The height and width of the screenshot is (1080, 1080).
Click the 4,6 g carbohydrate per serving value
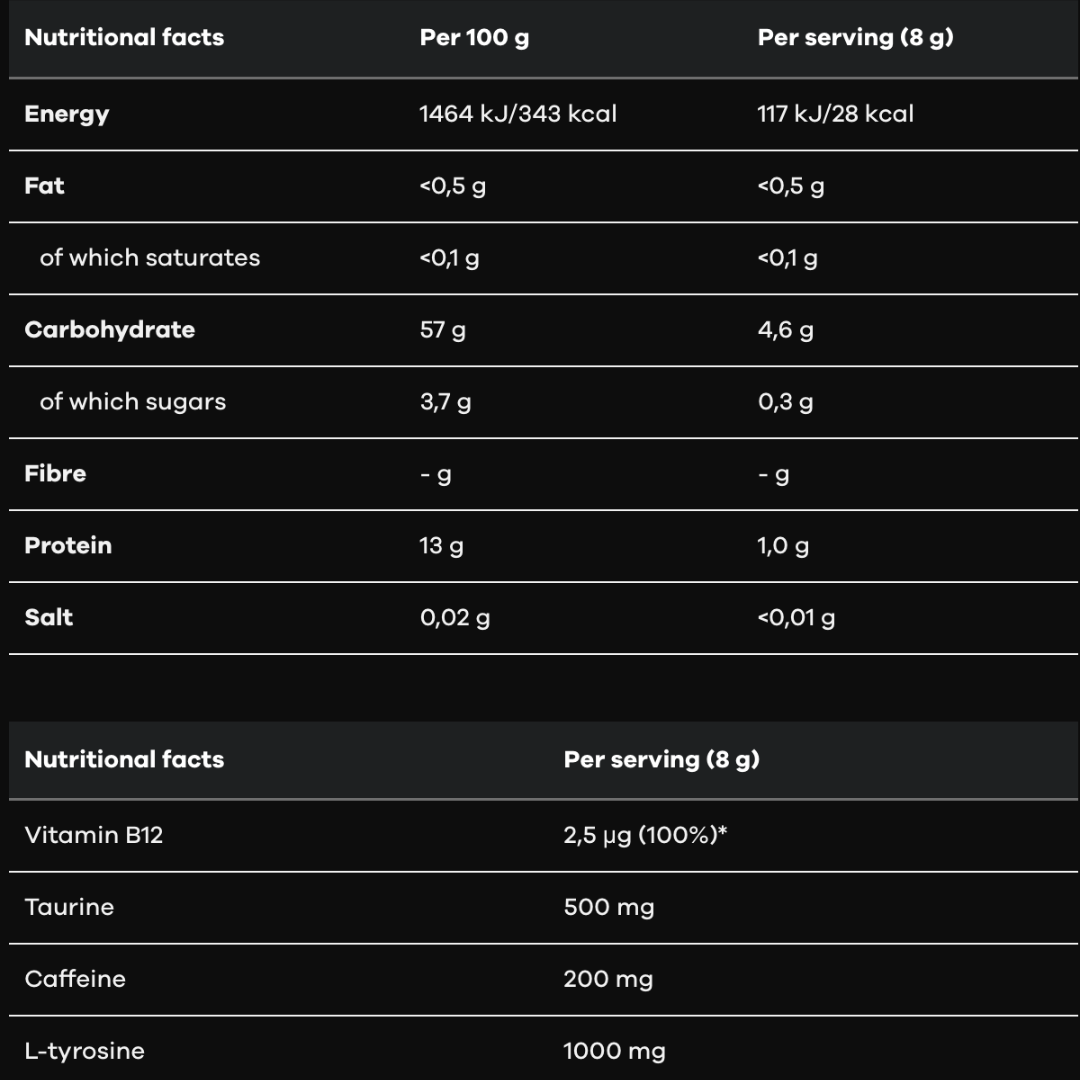coord(785,330)
